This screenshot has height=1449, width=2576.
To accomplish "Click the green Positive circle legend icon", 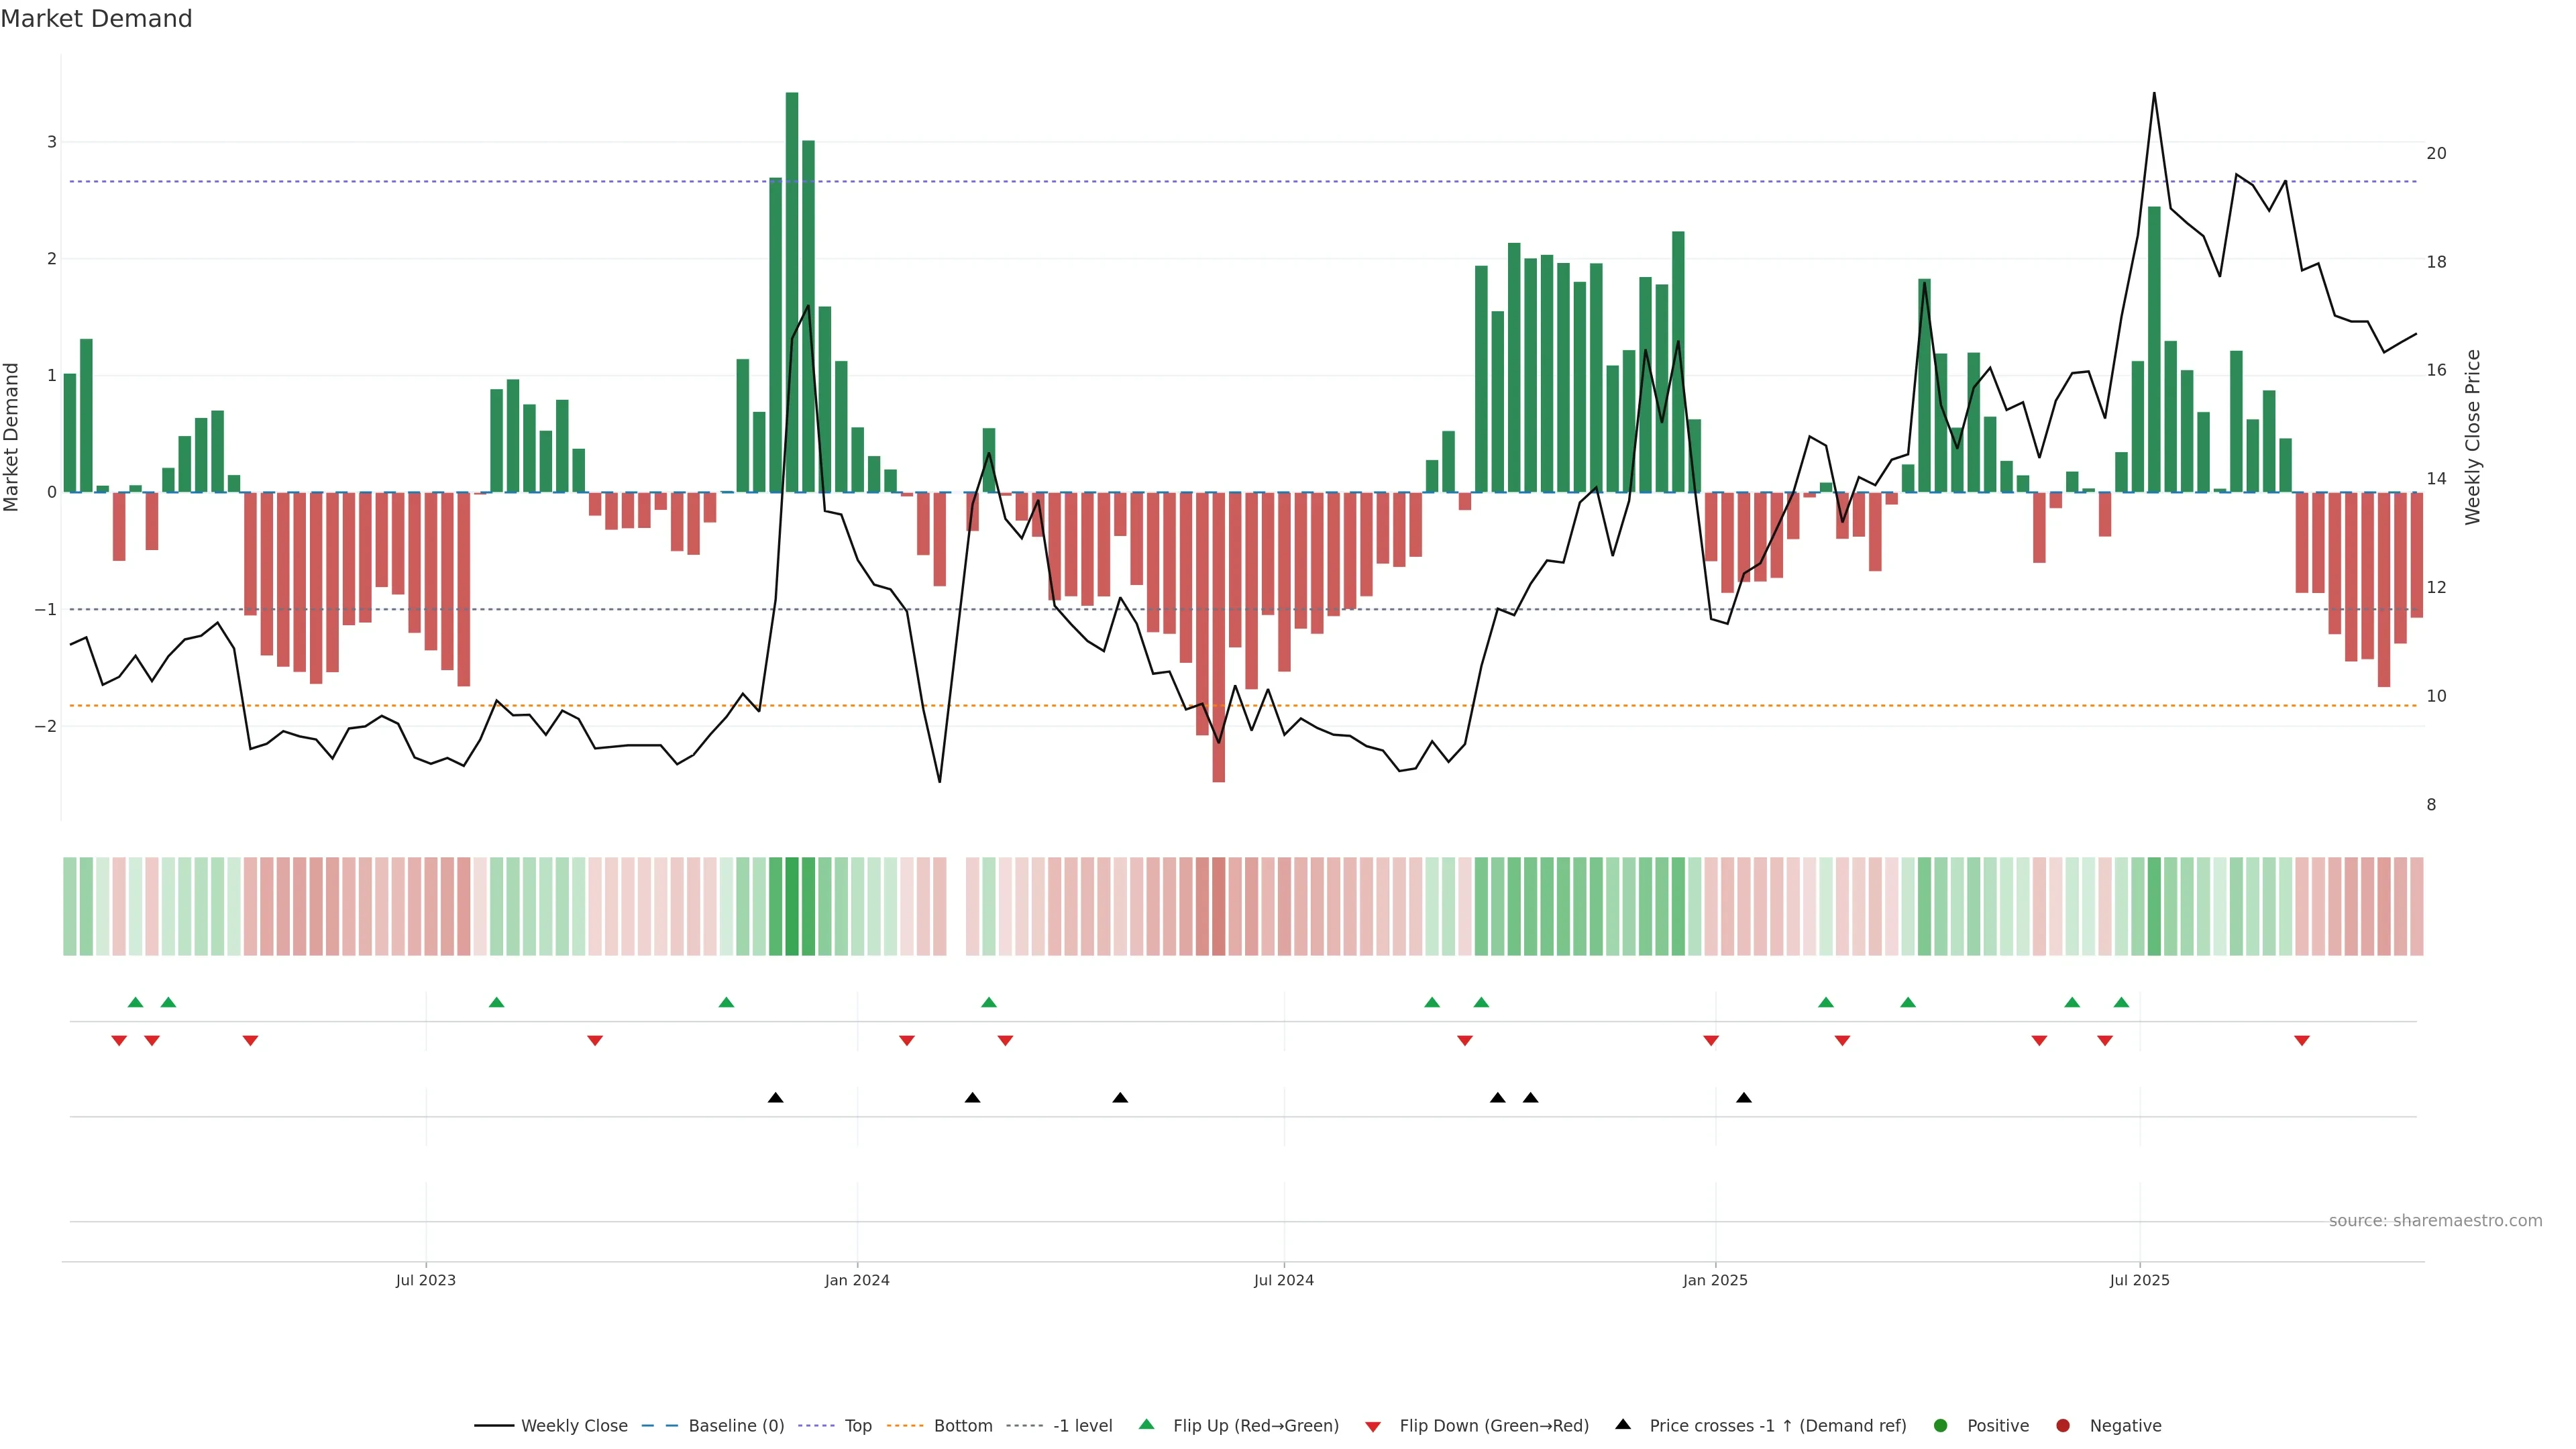I will (1941, 1425).
